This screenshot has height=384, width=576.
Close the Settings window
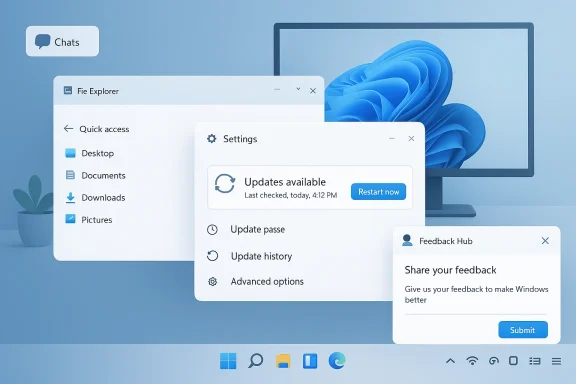tap(411, 139)
